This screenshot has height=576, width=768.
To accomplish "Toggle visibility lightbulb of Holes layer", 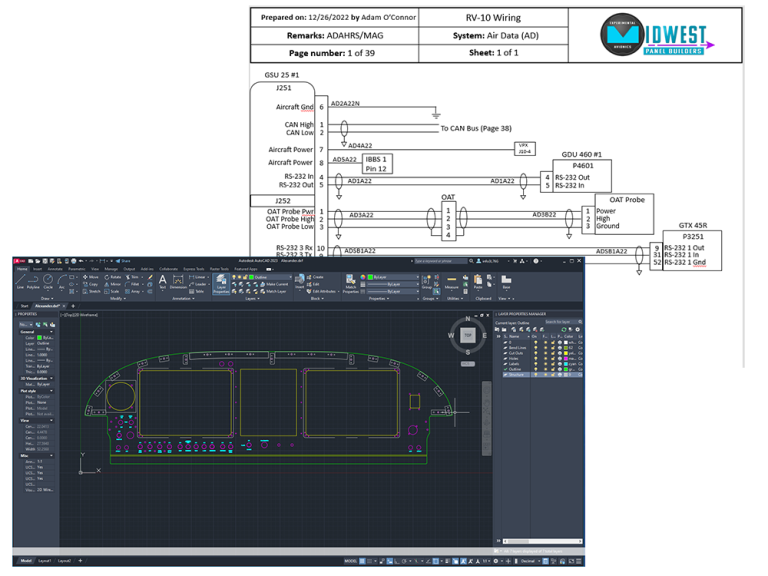I will pos(538,360).
